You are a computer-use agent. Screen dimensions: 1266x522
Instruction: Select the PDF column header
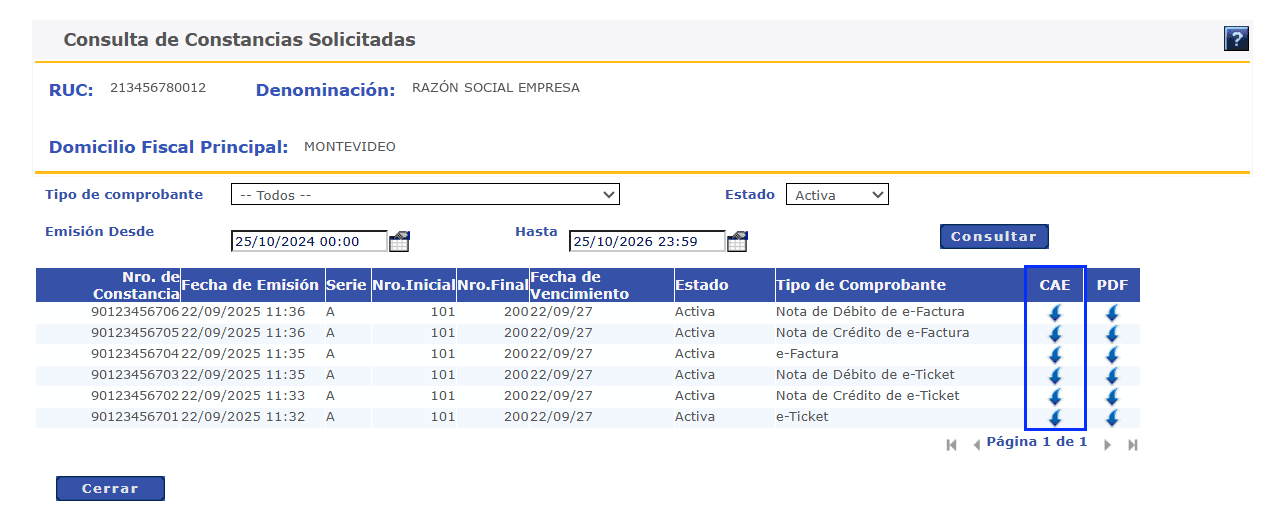1112,285
